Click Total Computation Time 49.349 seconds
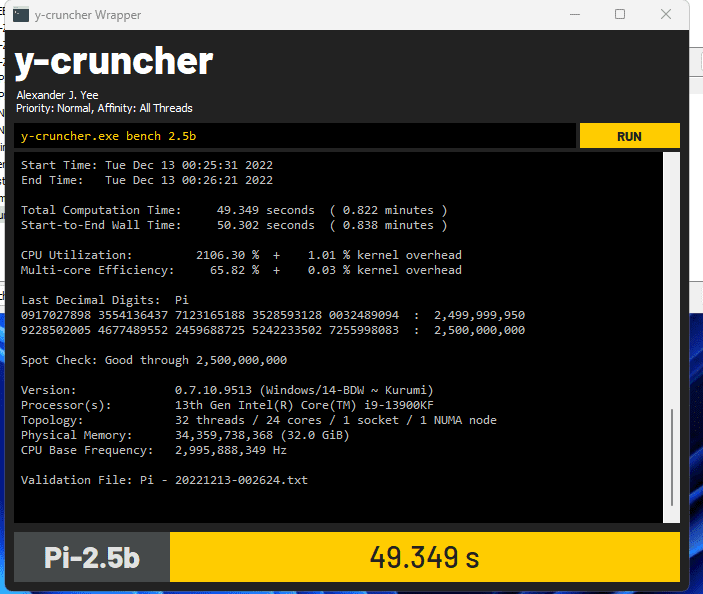 click(x=234, y=210)
